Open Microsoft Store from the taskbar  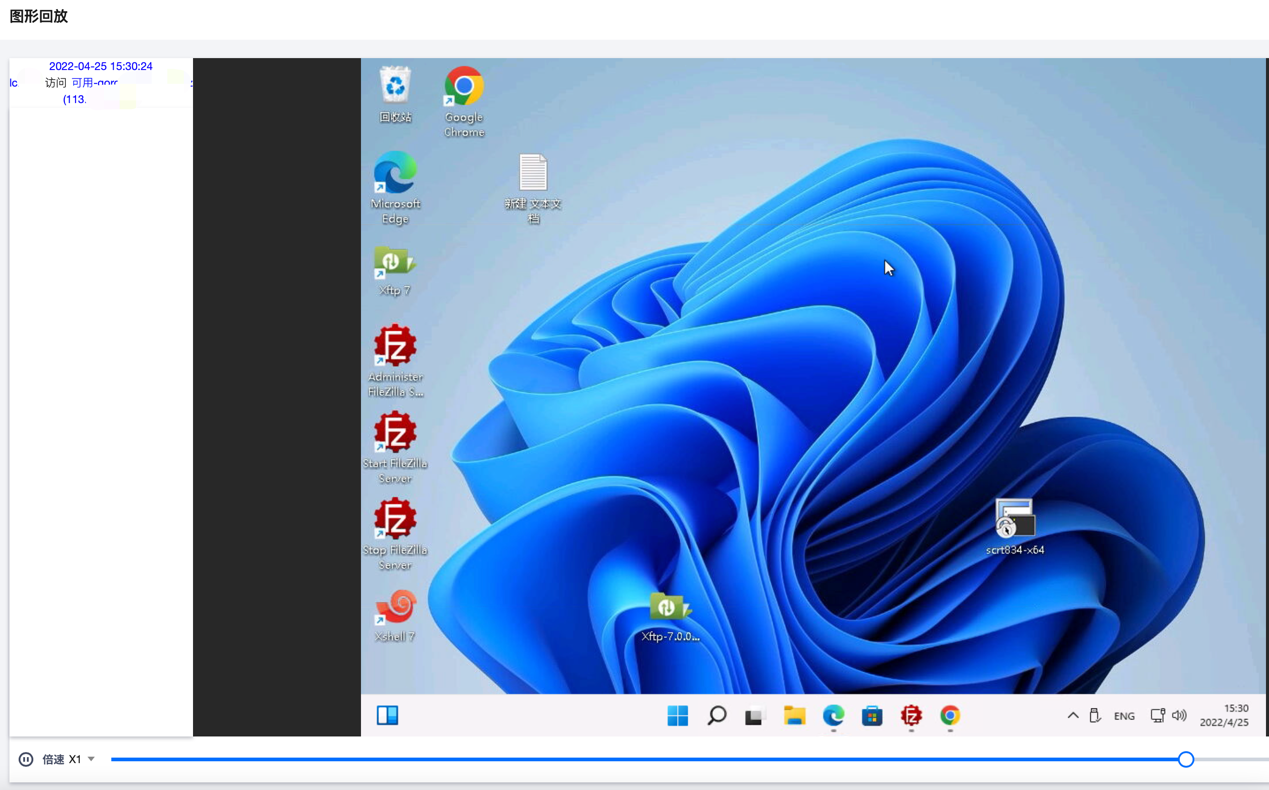coord(872,715)
